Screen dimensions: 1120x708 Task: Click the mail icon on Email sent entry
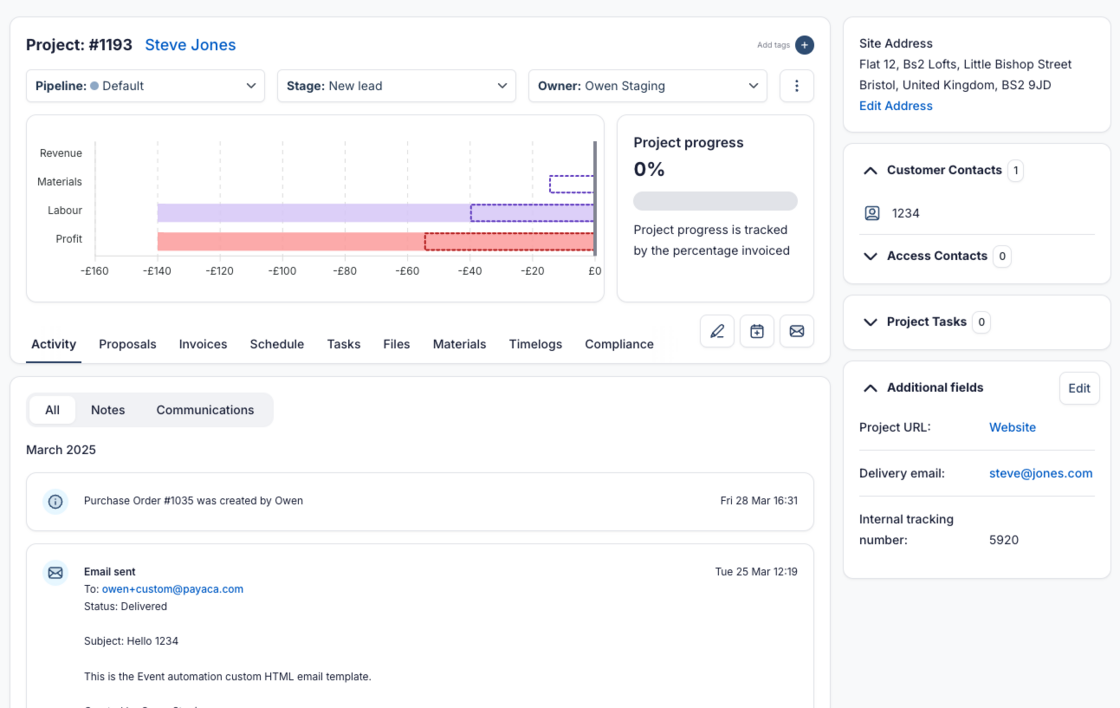(56, 573)
